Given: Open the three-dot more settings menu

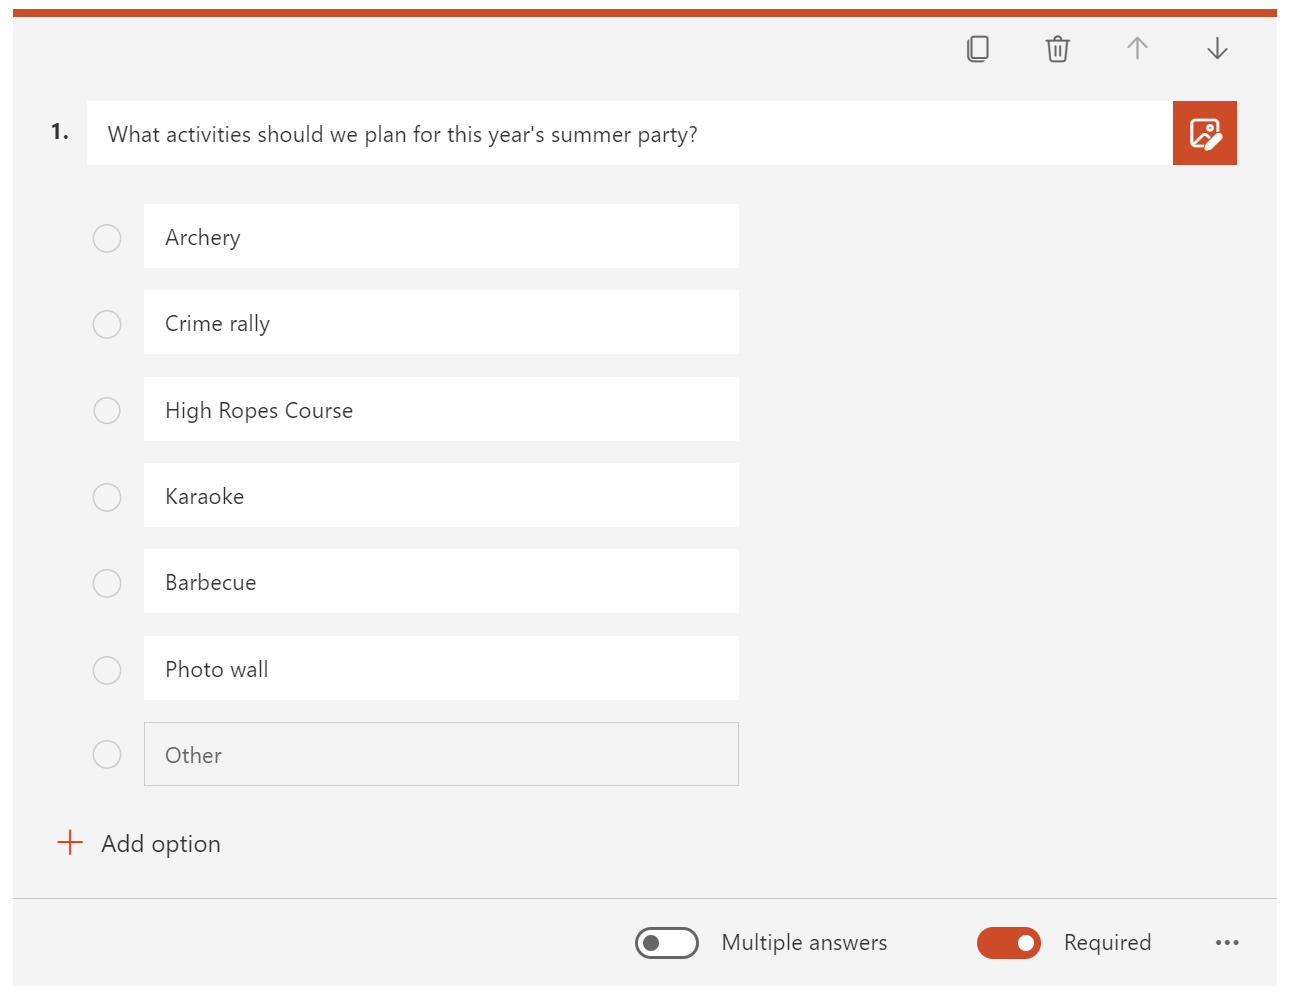Looking at the screenshot, I should pos(1227,942).
